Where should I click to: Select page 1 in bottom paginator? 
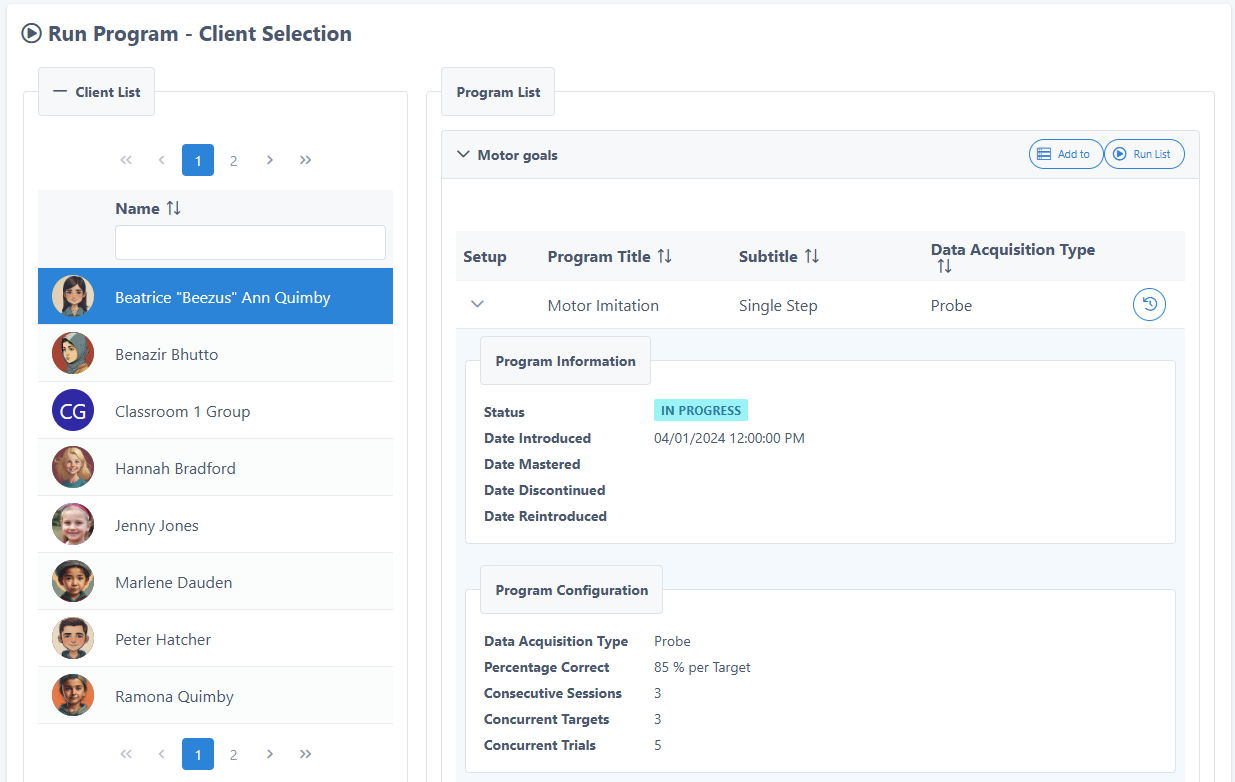click(x=198, y=754)
